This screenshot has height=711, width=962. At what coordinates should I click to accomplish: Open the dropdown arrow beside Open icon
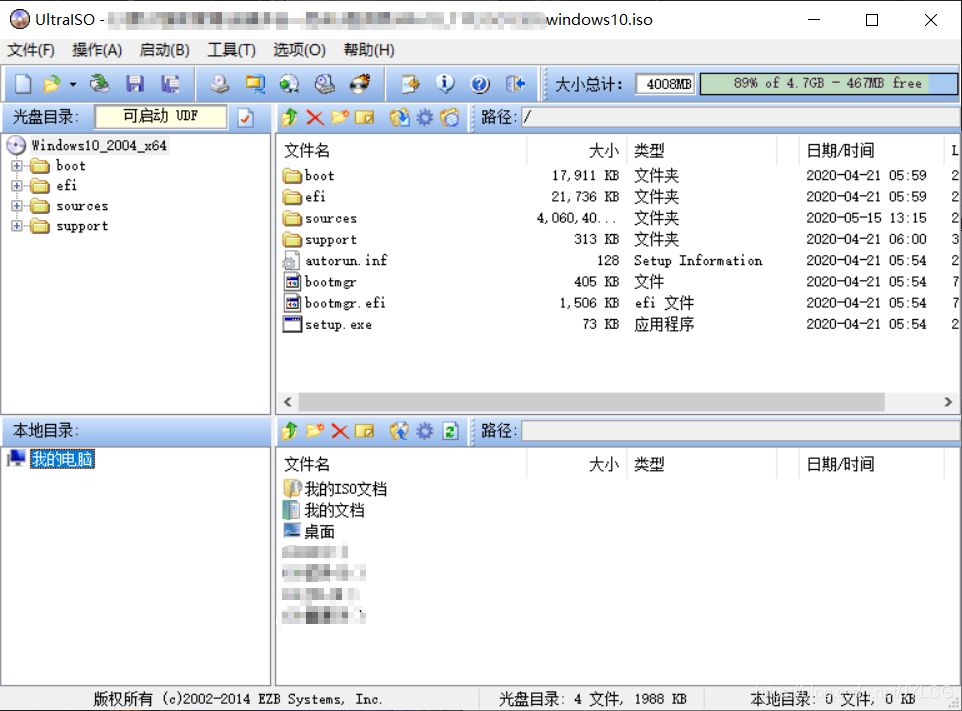pyautogui.click(x=72, y=84)
